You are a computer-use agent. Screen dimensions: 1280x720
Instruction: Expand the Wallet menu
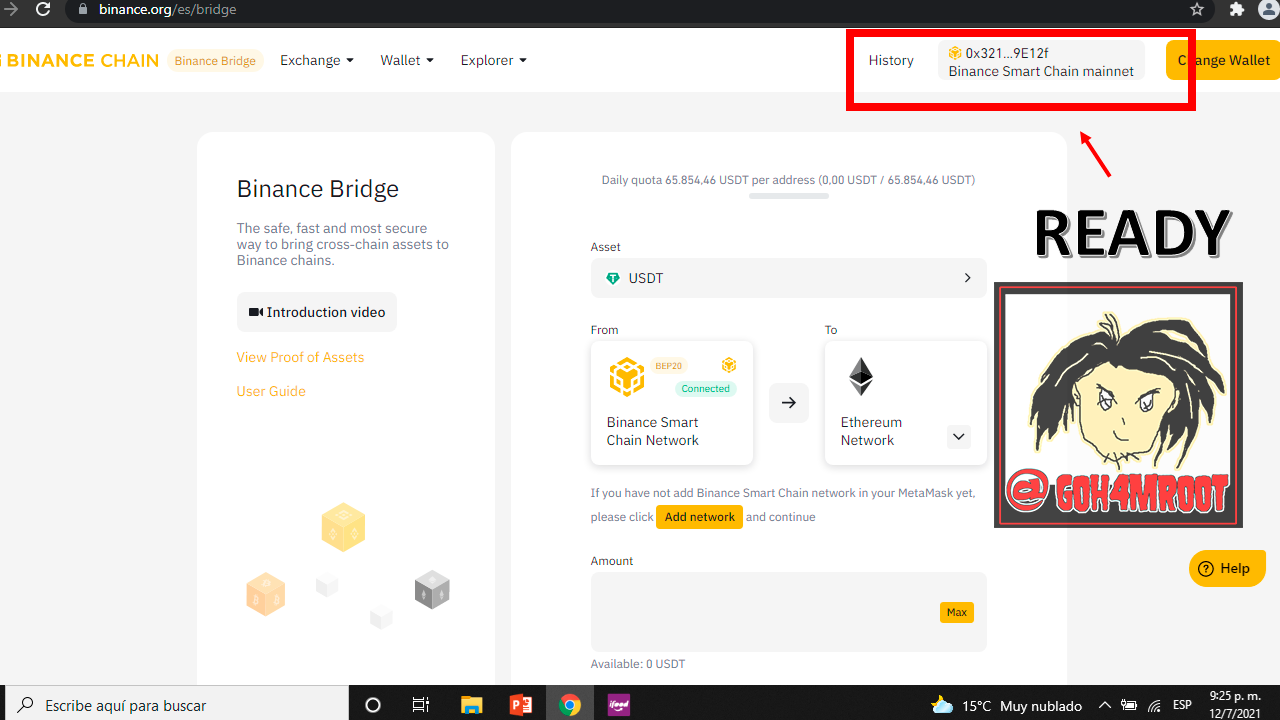407,60
